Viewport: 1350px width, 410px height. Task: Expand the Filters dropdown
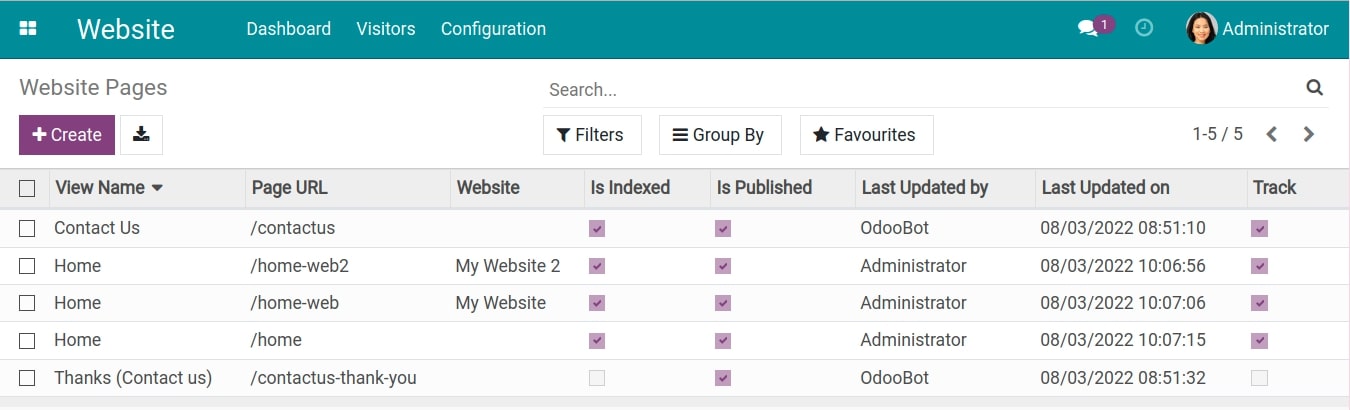[589, 135]
